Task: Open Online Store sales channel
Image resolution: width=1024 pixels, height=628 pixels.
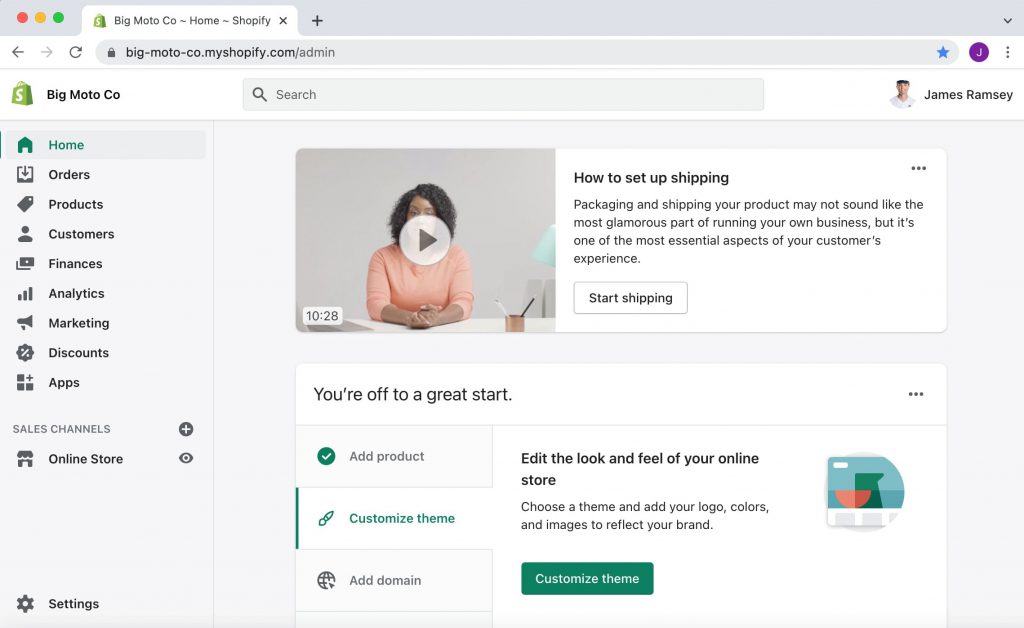Action: tap(86, 459)
